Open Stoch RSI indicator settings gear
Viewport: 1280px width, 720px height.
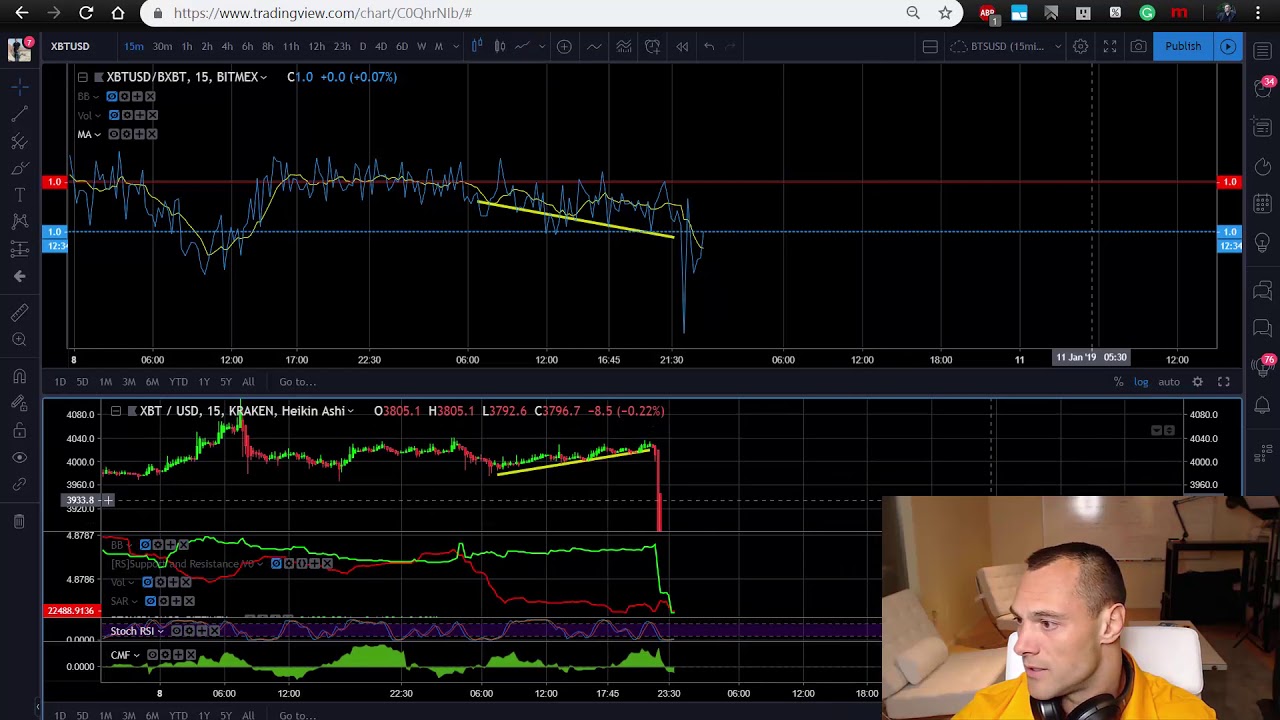click(x=189, y=631)
